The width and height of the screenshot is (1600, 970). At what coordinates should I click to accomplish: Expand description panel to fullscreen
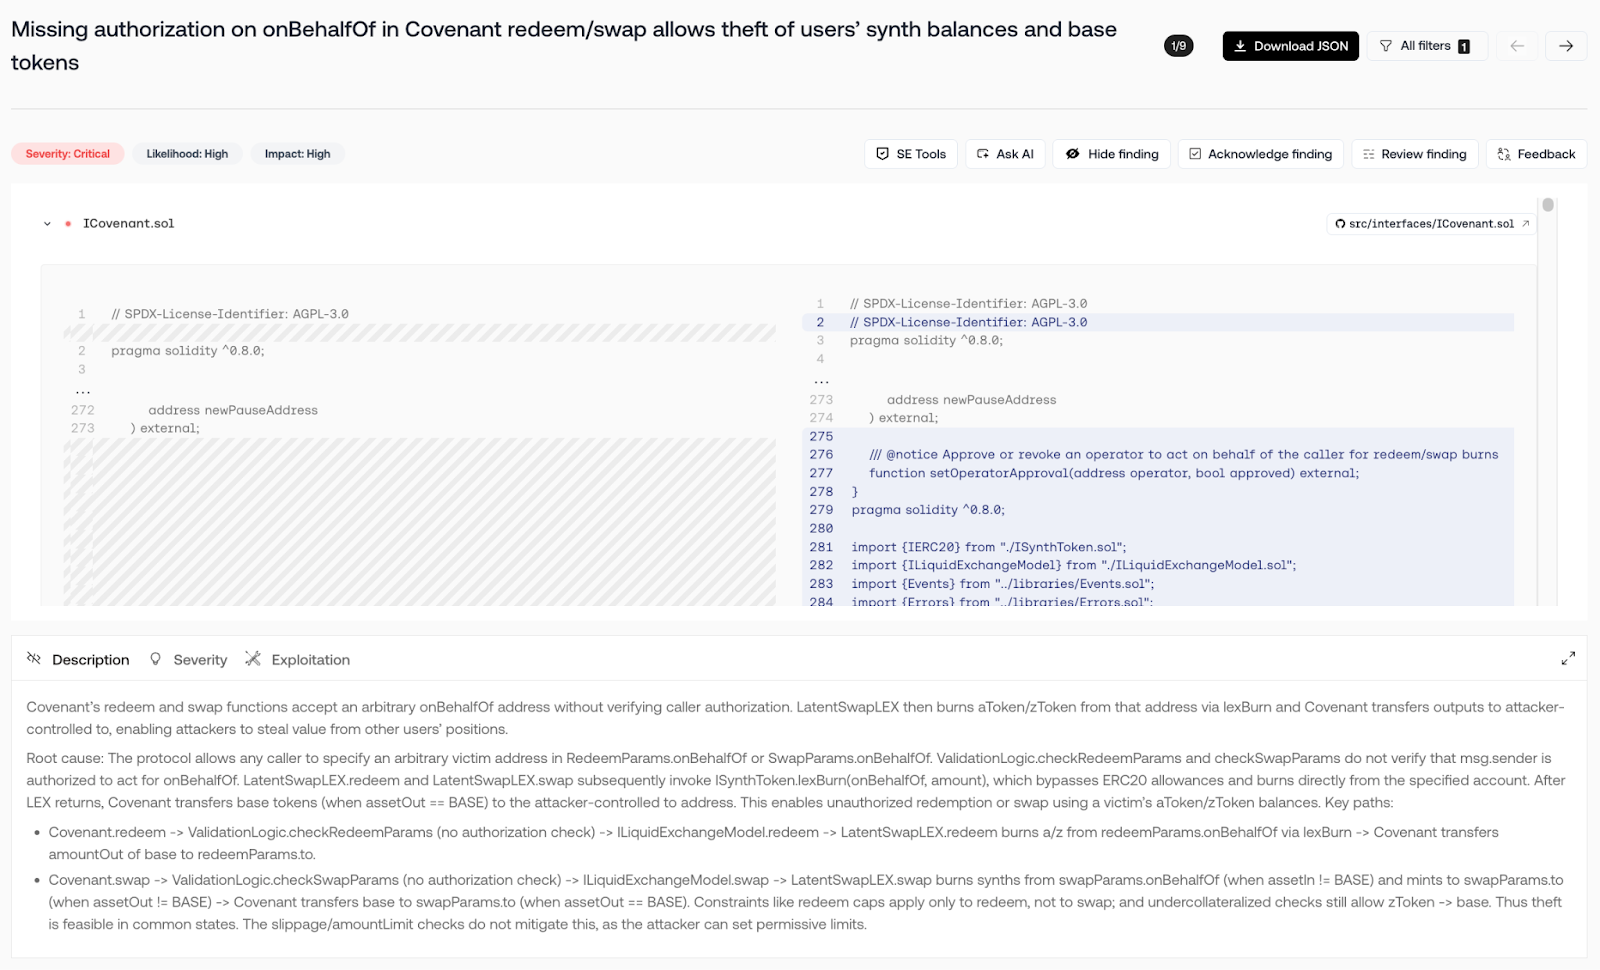pyautogui.click(x=1568, y=658)
